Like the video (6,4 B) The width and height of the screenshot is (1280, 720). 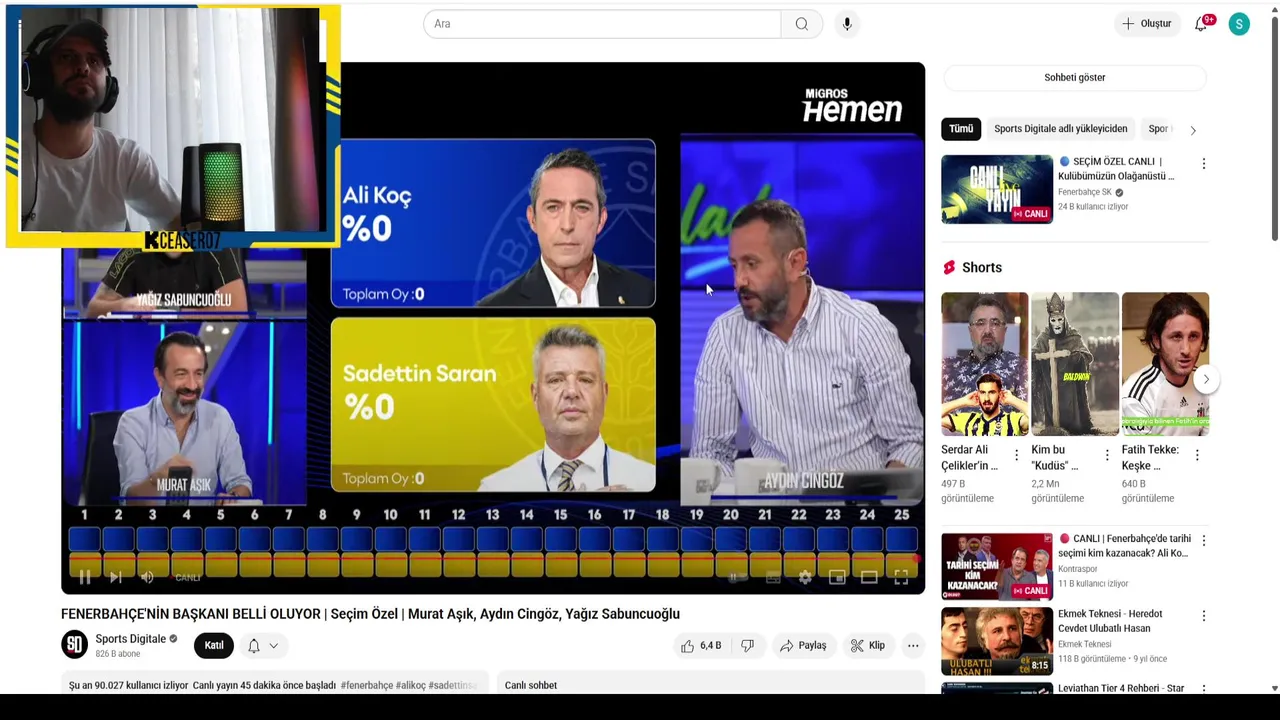pos(701,646)
